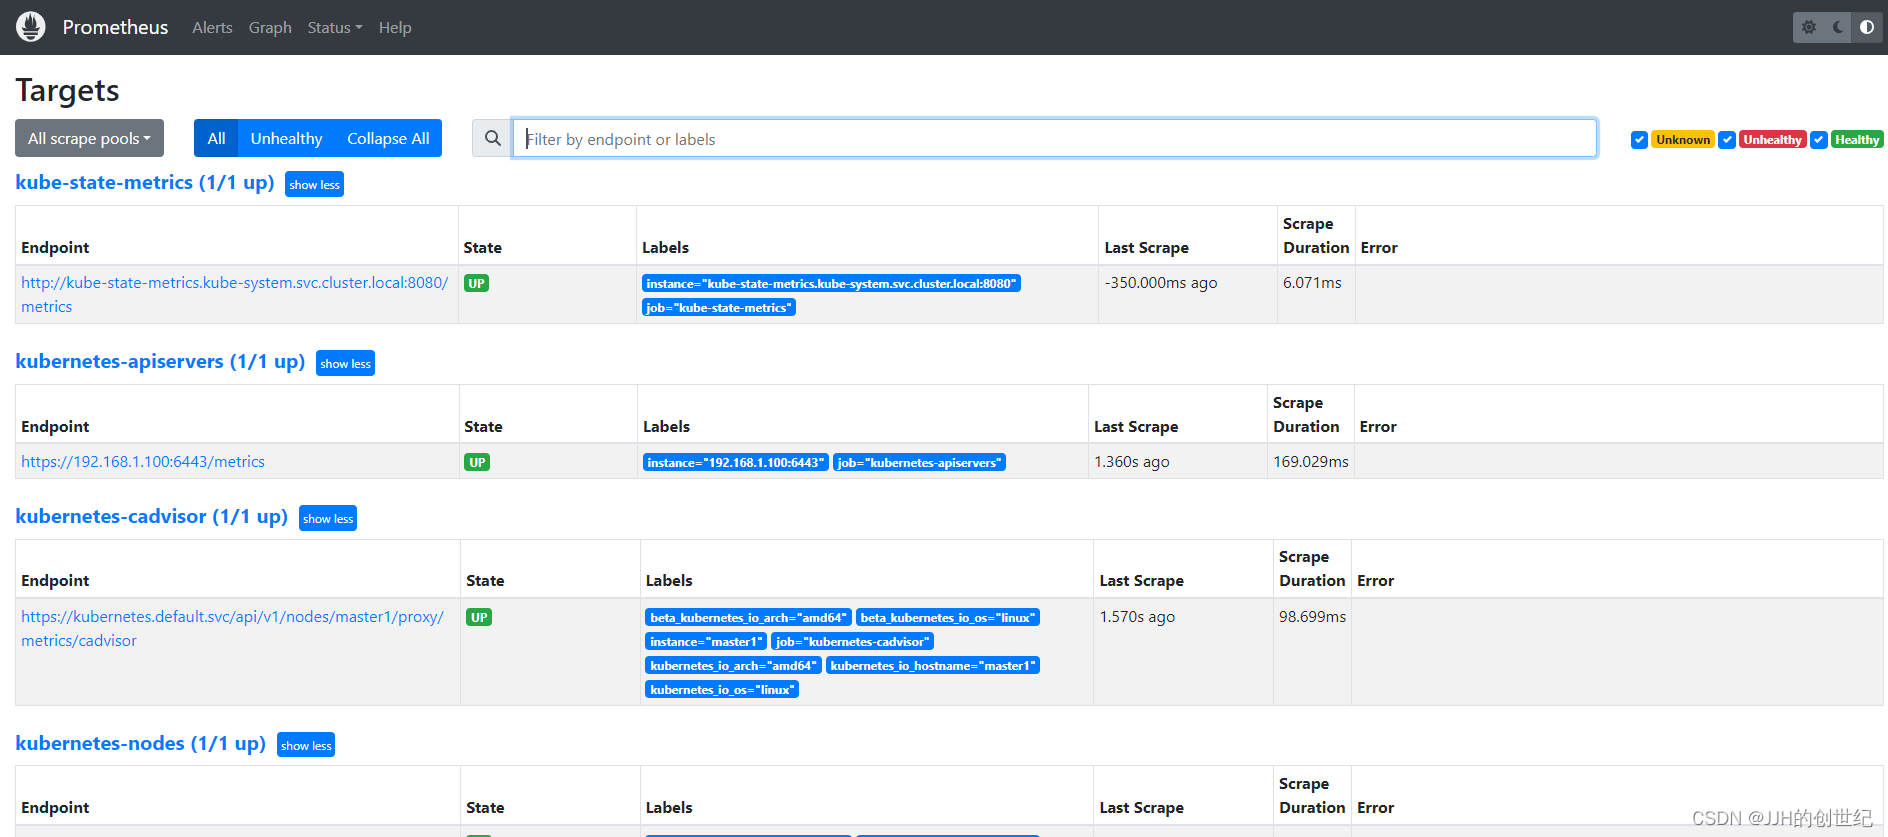
Task: Open the Status dropdown menu
Action: [x=334, y=27]
